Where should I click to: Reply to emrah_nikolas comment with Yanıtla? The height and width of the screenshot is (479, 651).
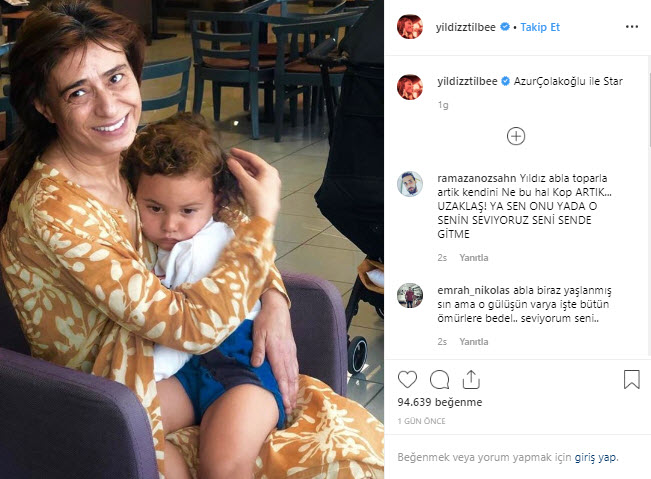[x=474, y=342]
